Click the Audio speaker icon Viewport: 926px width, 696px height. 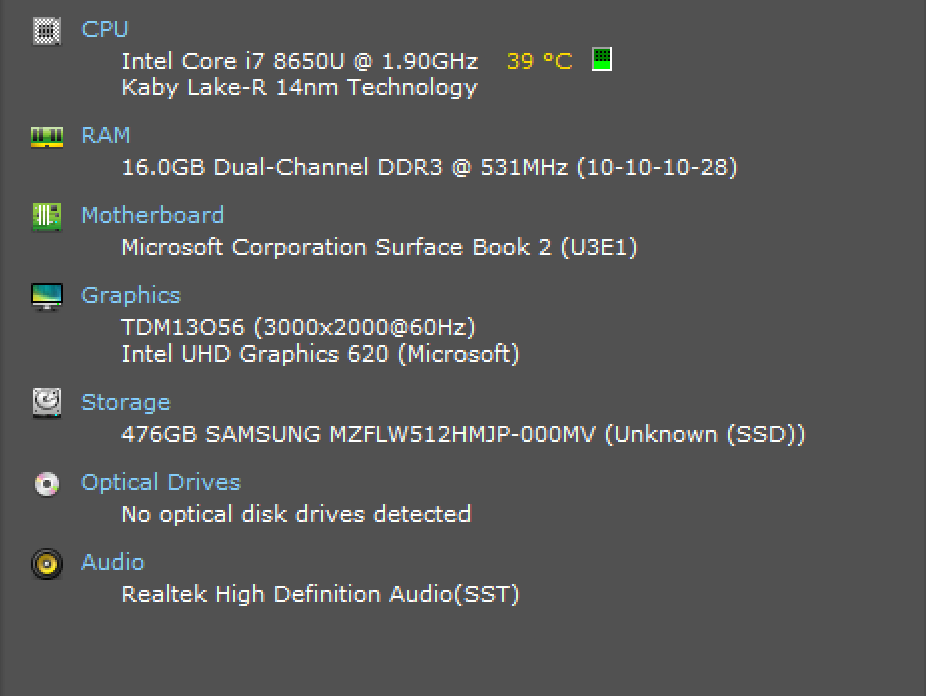47,564
